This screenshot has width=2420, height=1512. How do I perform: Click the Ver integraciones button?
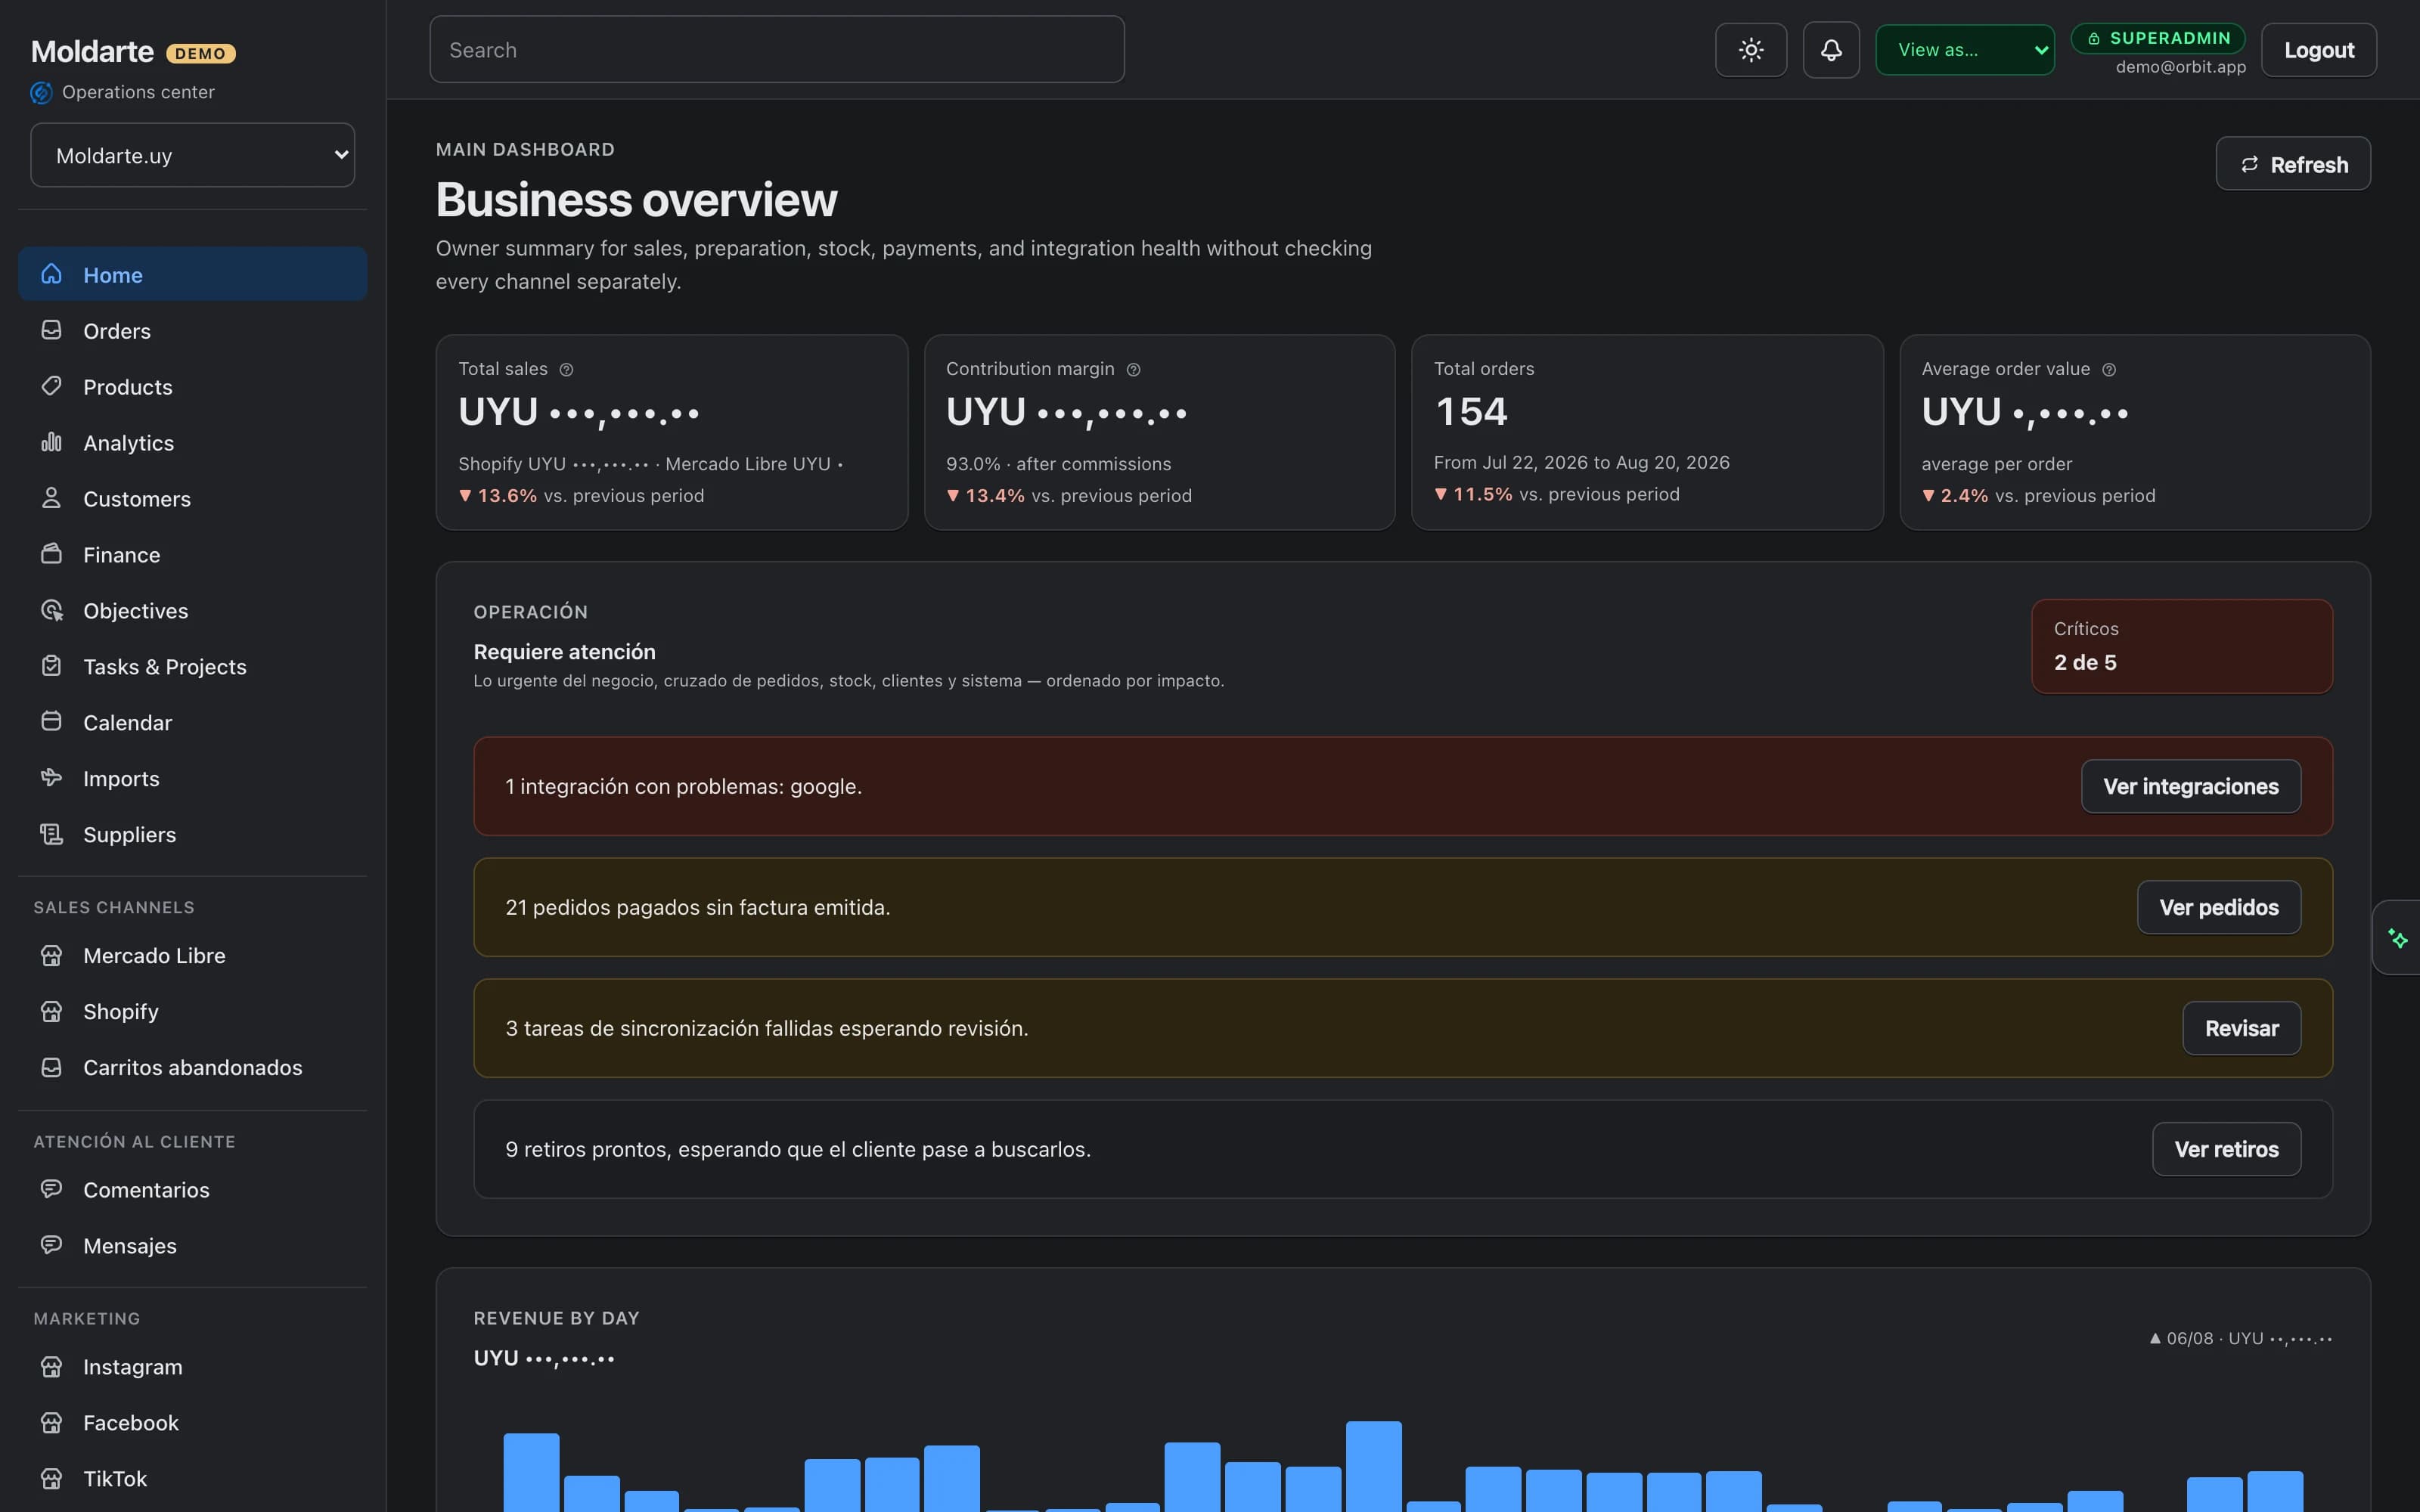click(2191, 786)
